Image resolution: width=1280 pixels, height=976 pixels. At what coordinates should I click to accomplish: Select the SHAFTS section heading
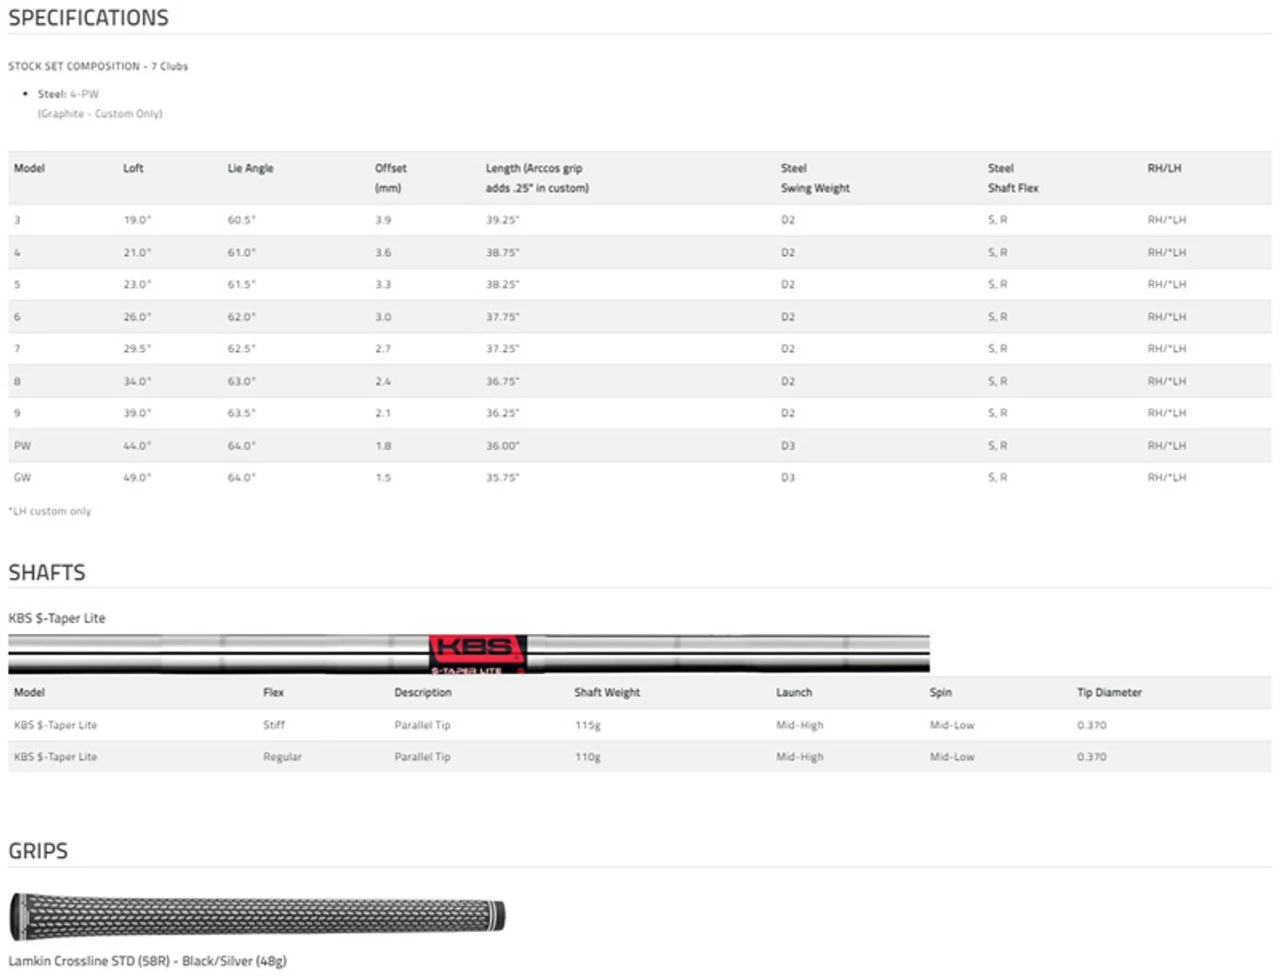(47, 573)
